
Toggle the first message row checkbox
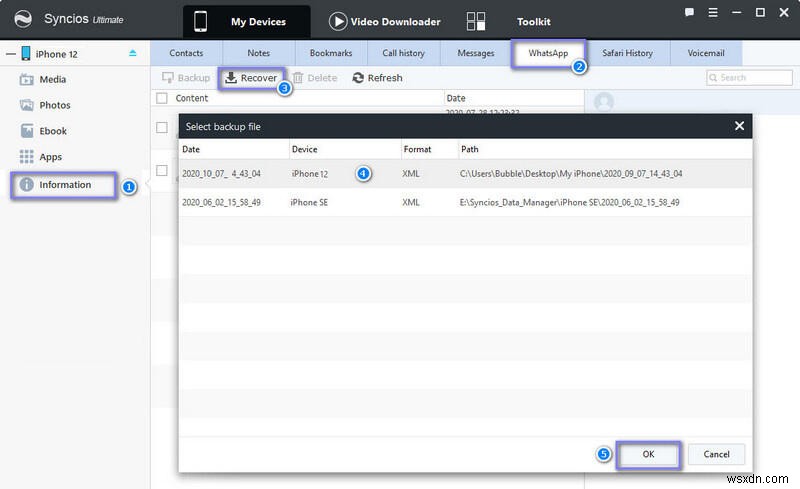[x=162, y=128]
